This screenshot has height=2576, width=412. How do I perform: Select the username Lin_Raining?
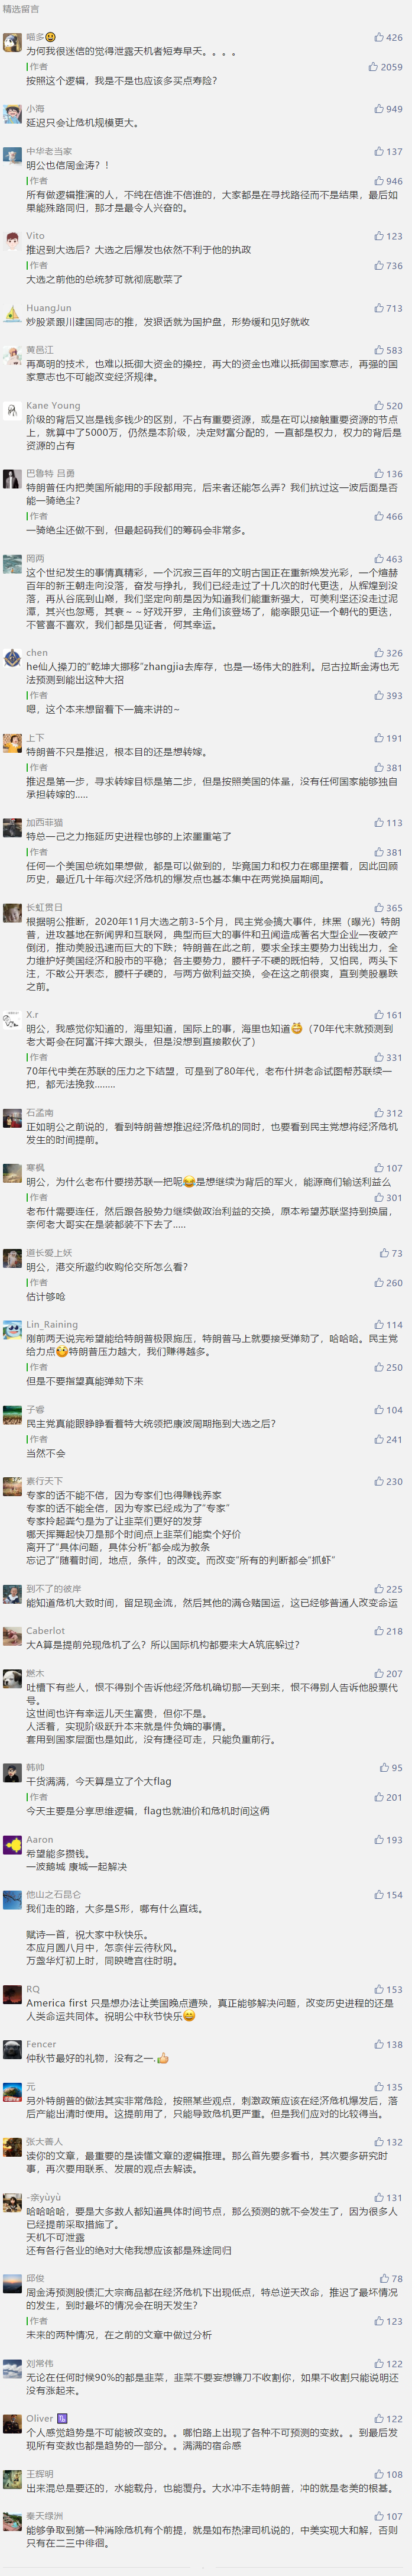click(52, 1324)
